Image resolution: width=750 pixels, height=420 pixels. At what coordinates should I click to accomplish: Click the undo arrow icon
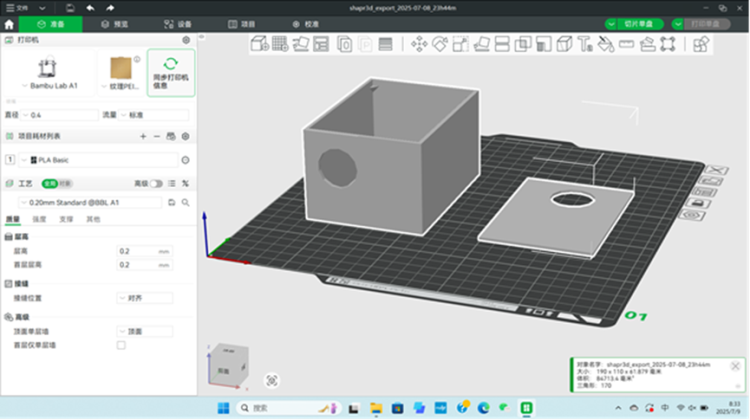90,7
